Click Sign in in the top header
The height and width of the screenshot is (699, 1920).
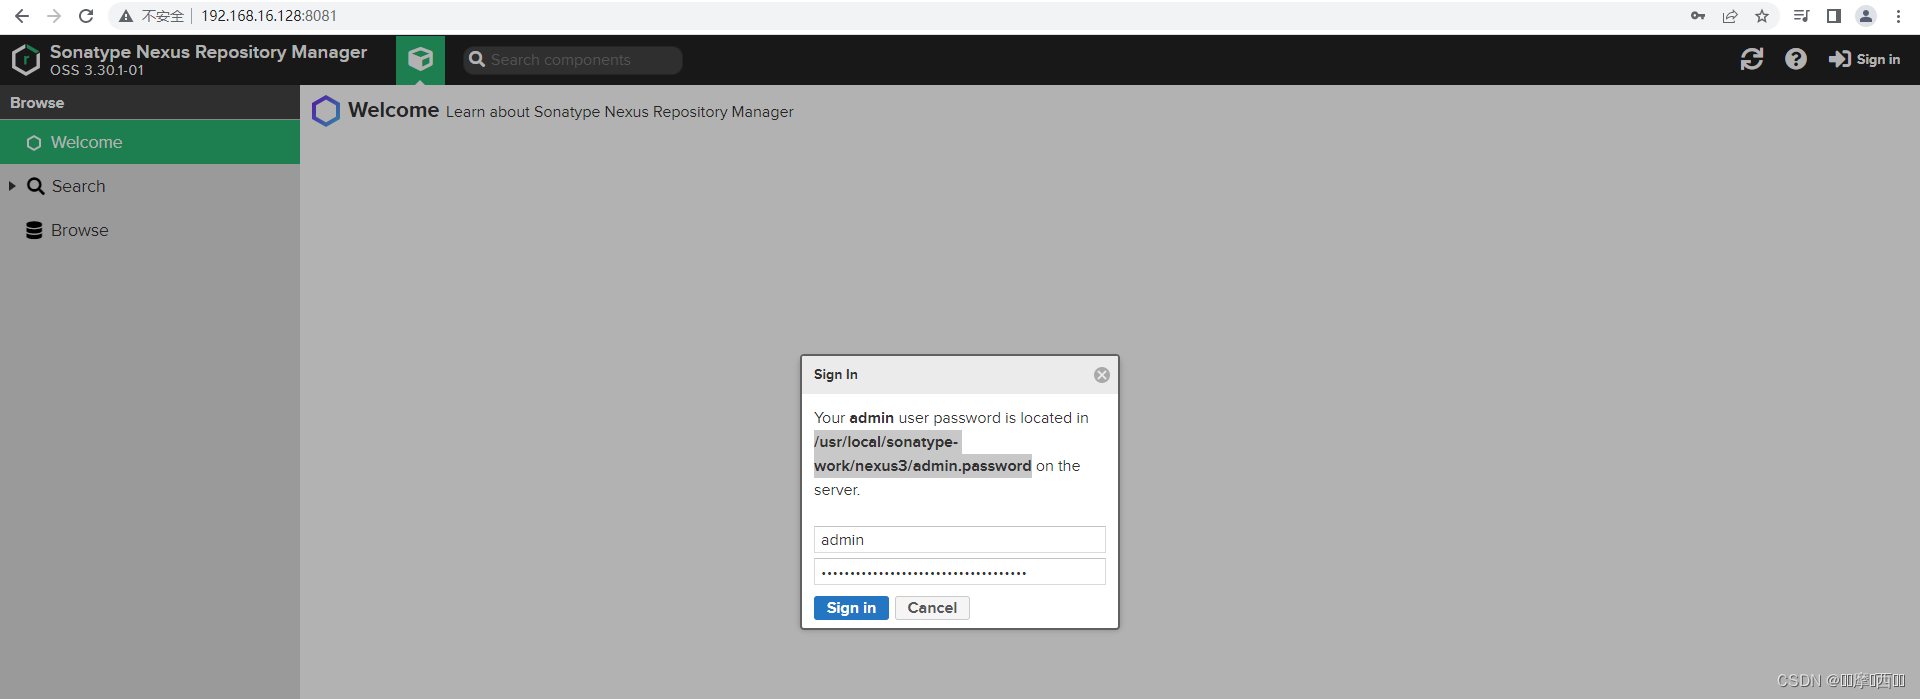point(1864,60)
